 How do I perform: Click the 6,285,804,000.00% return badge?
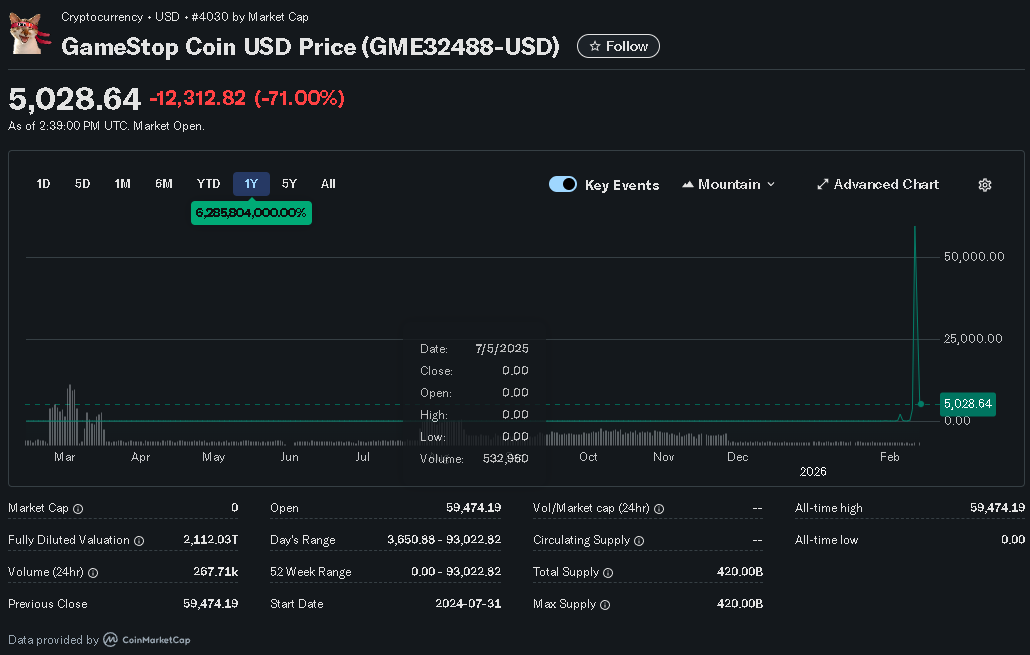[x=251, y=213]
